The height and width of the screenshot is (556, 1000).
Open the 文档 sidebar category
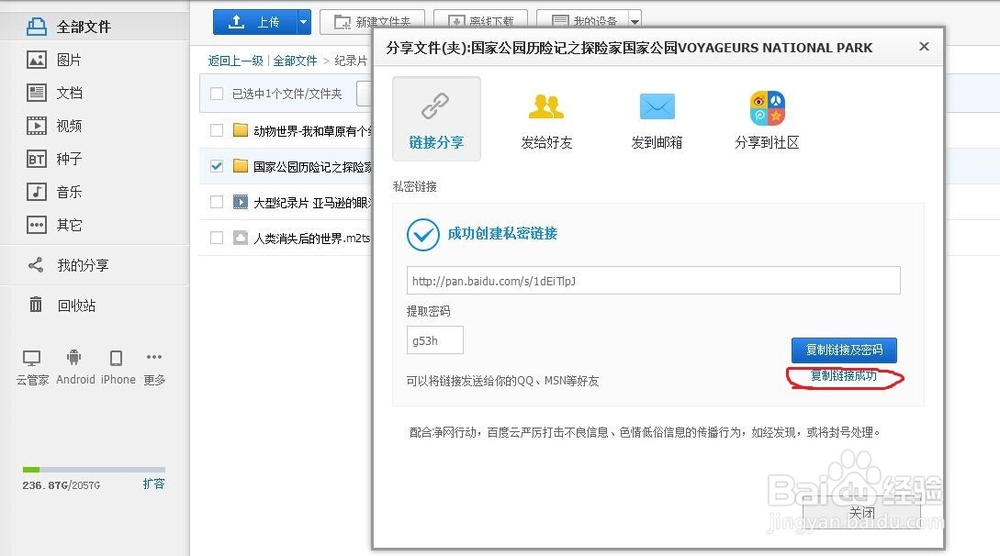point(68,93)
